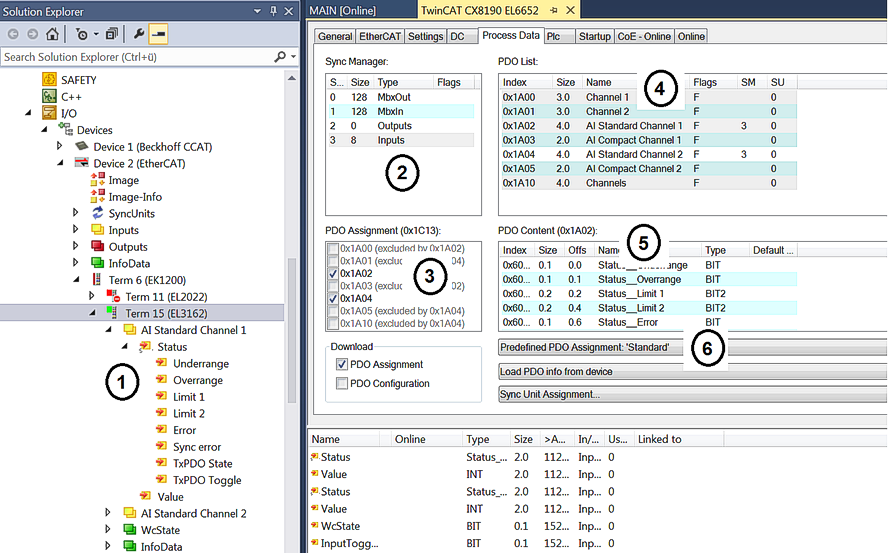Image resolution: width=889 pixels, height=553 pixels.
Task: Click the Device 2 (EtherCAT) icon
Action: point(82,163)
